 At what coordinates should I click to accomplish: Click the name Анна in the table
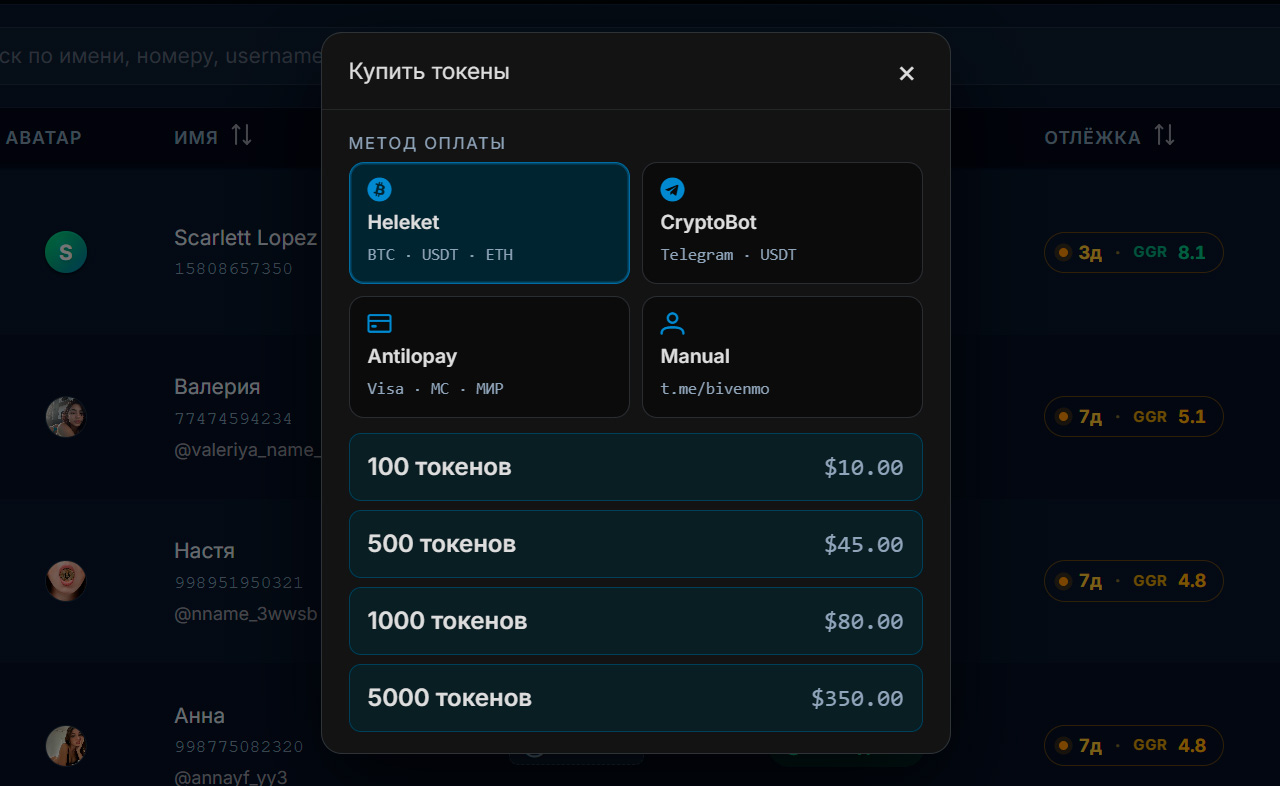tap(200, 716)
